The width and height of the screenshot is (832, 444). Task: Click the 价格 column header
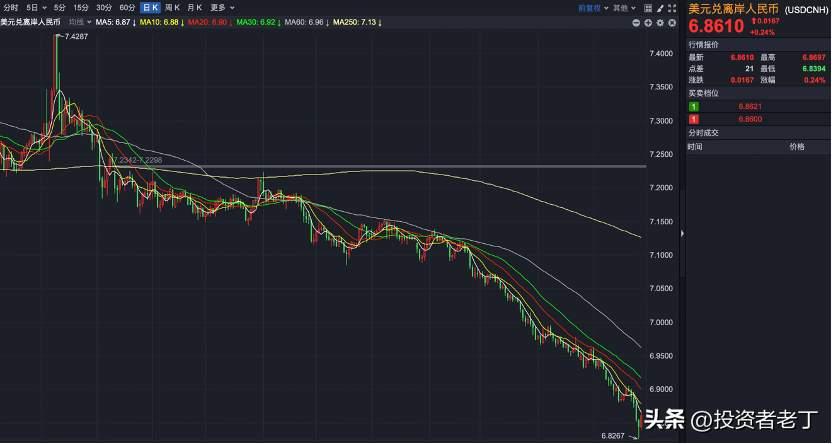[x=796, y=146]
